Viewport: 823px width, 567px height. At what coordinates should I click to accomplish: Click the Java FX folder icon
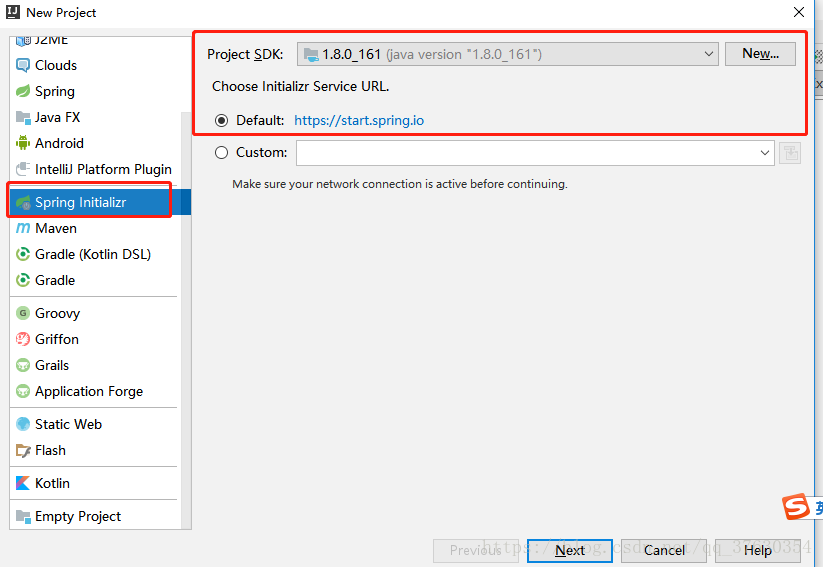23,117
